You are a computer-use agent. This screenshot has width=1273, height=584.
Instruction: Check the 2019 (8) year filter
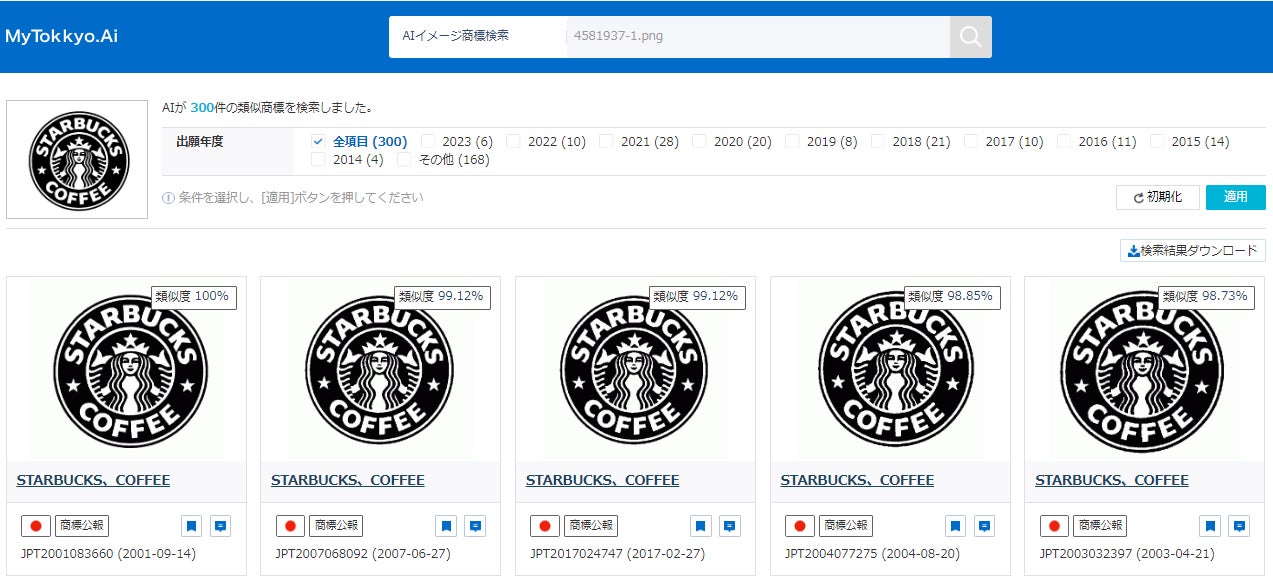pos(792,142)
